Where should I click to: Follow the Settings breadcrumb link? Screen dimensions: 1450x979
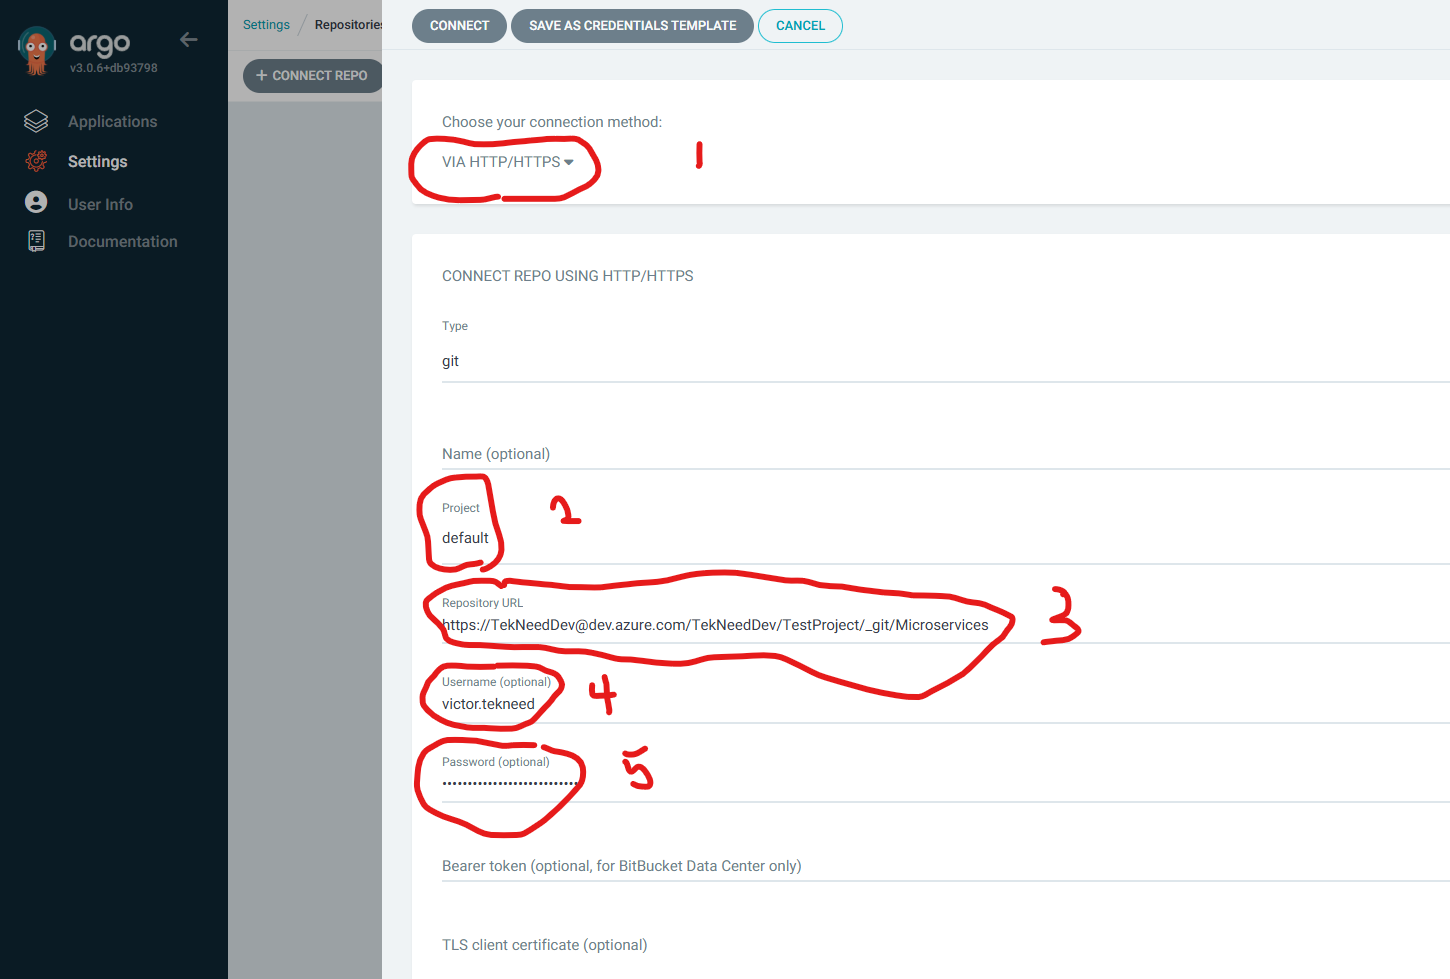coord(266,25)
